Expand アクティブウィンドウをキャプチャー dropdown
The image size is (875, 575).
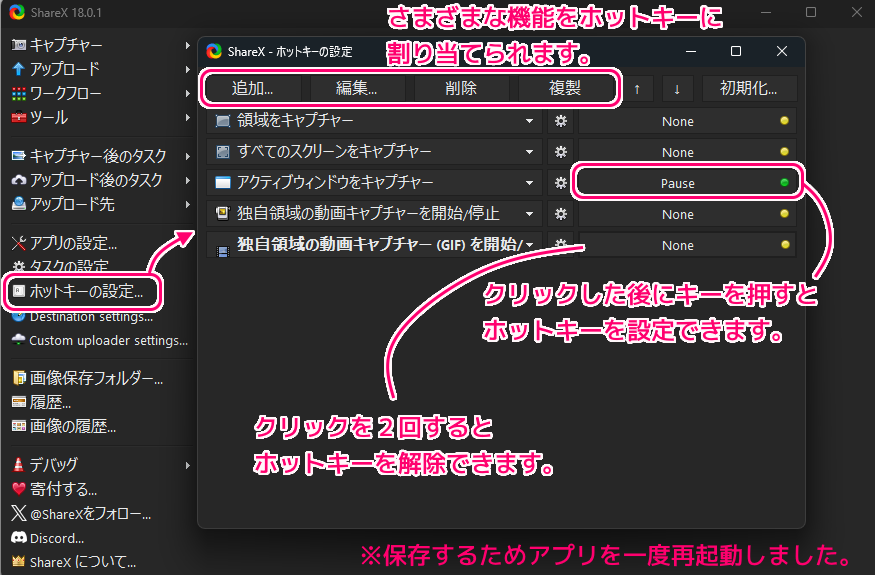[529, 183]
